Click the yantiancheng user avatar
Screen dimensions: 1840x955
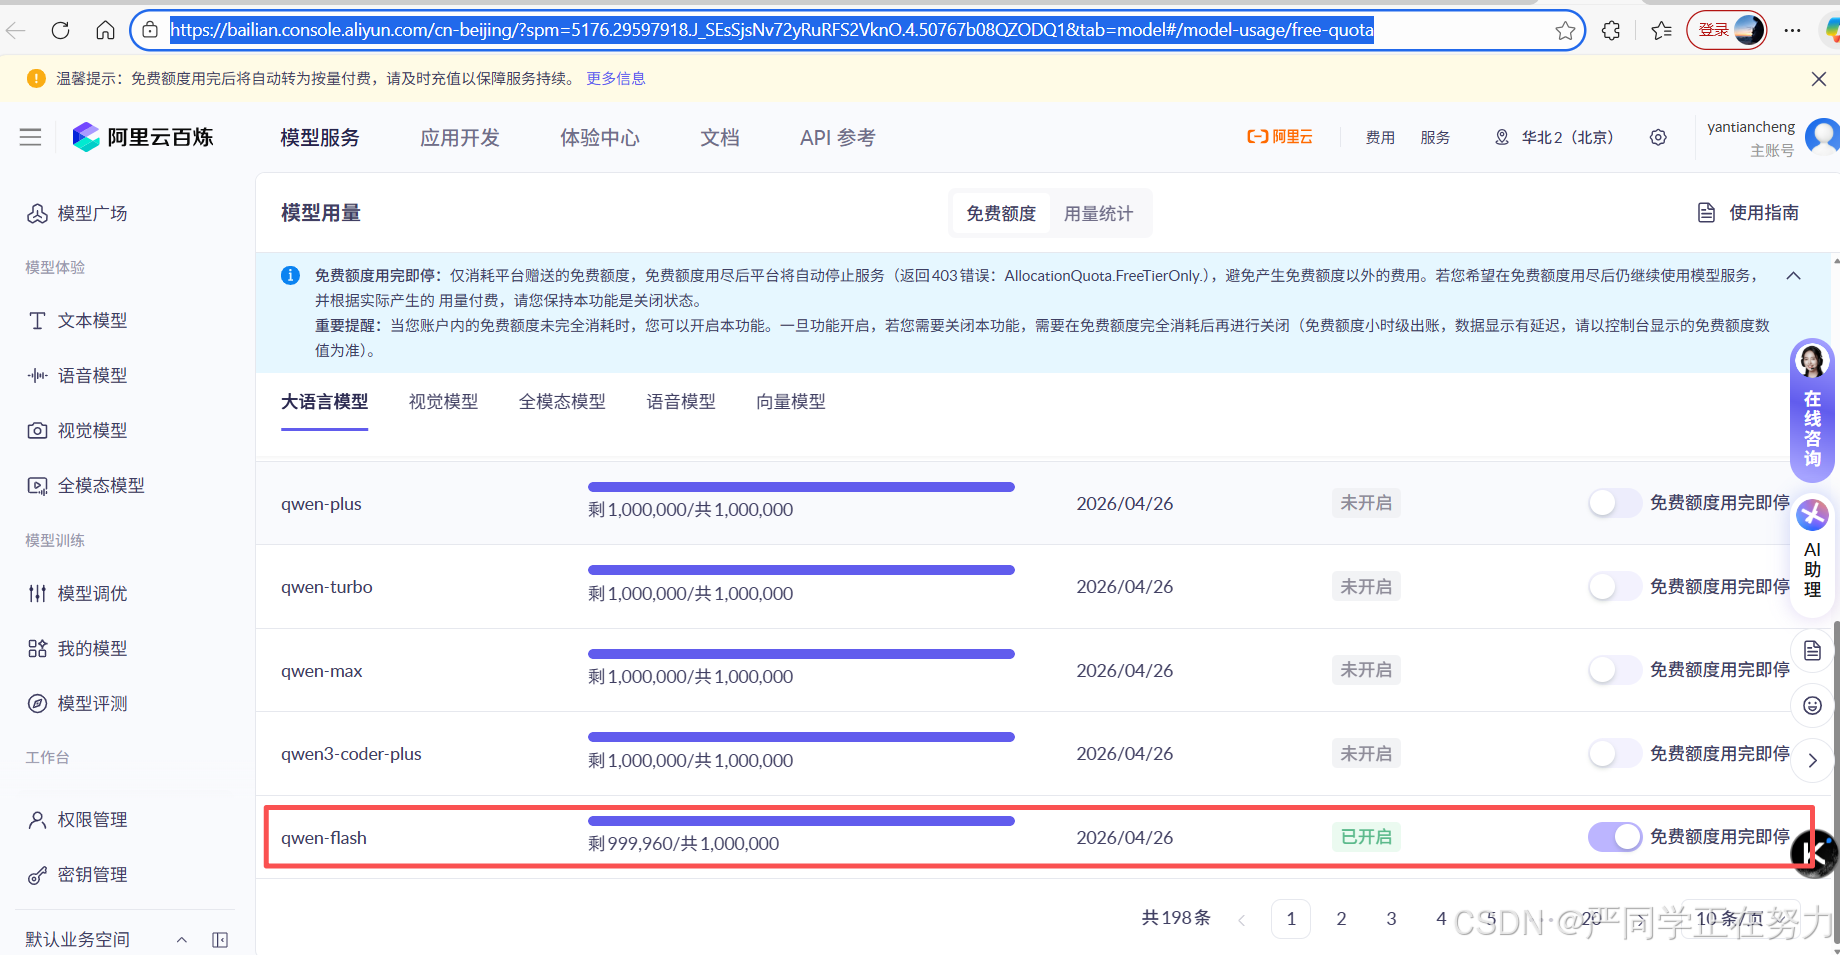1822,137
